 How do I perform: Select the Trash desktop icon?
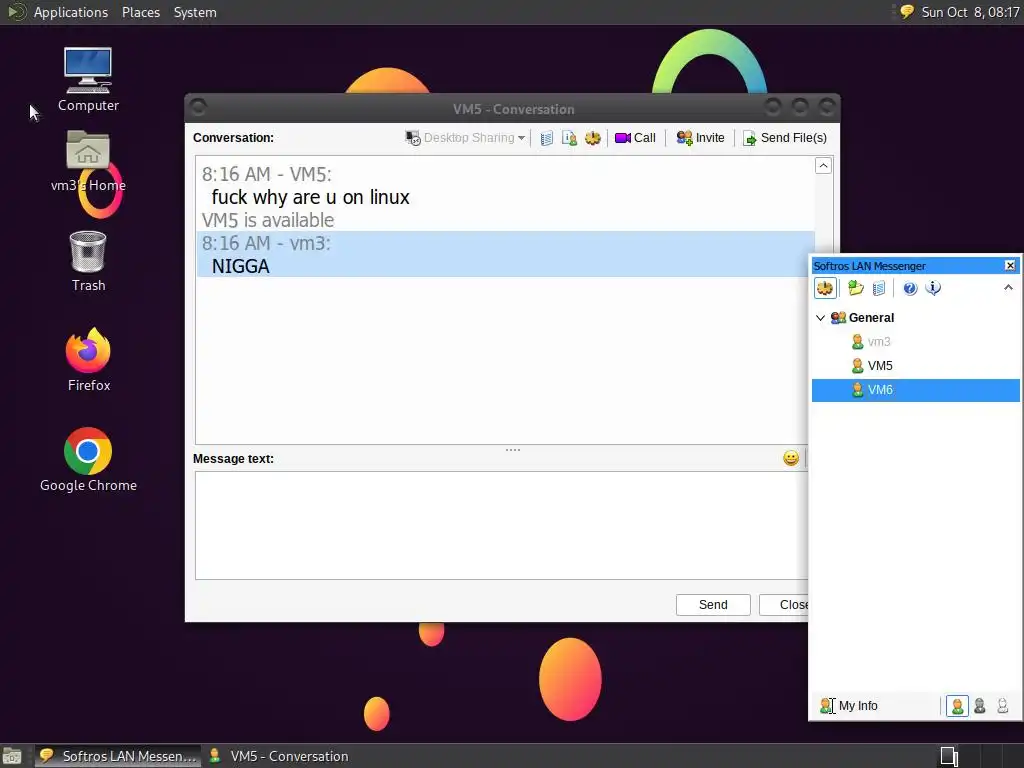coord(88,261)
